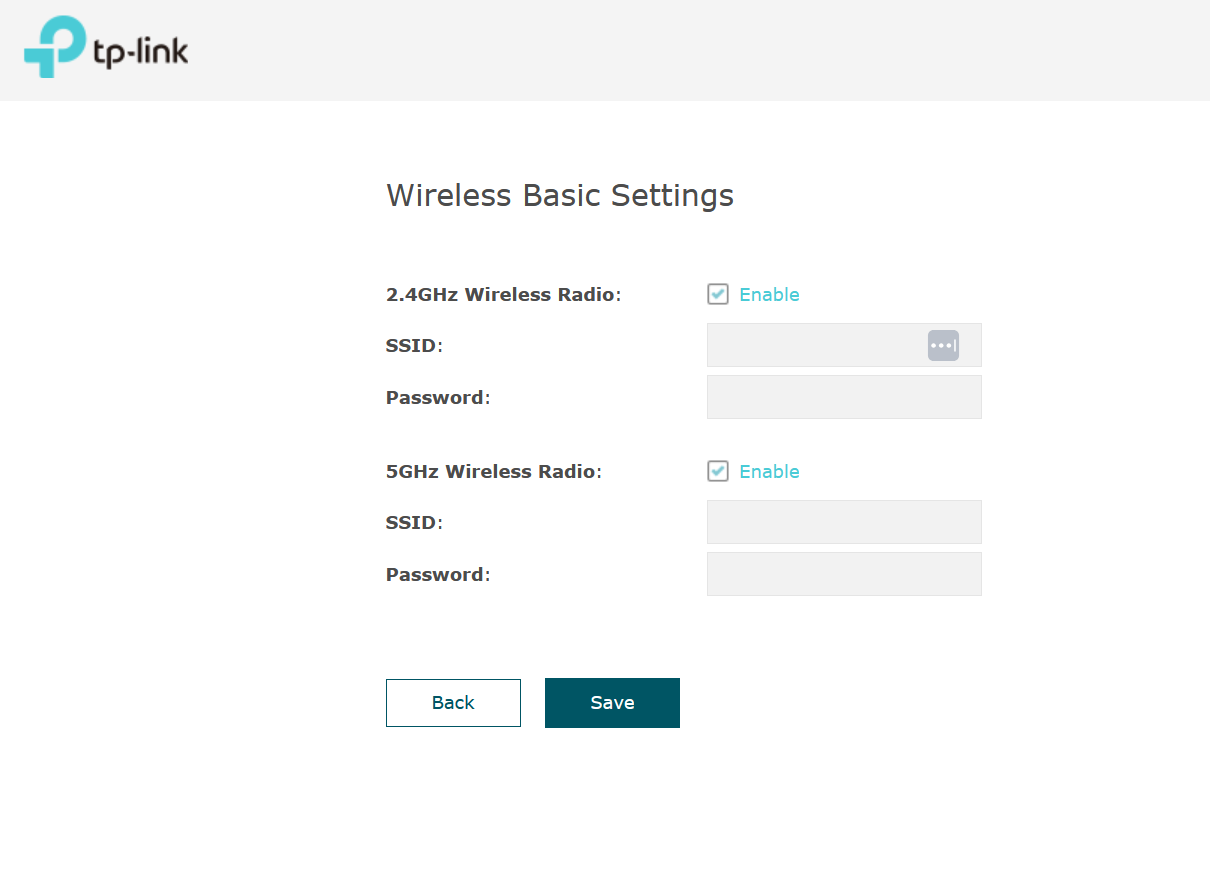Click the Enable label for 5GHz radio
Image resolution: width=1210 pixels, height=894 pixels.
(x=769, y=472)
